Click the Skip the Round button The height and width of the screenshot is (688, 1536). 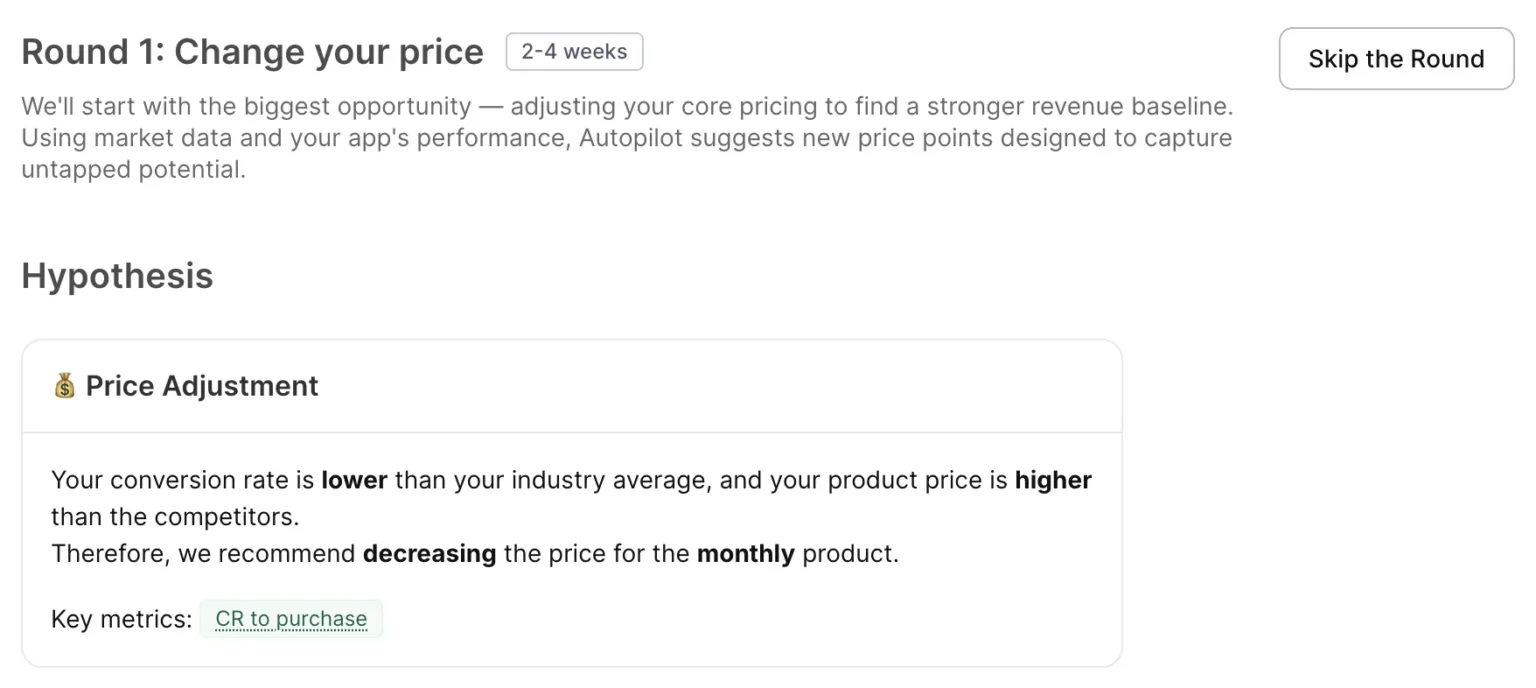tap(1395, 59)
